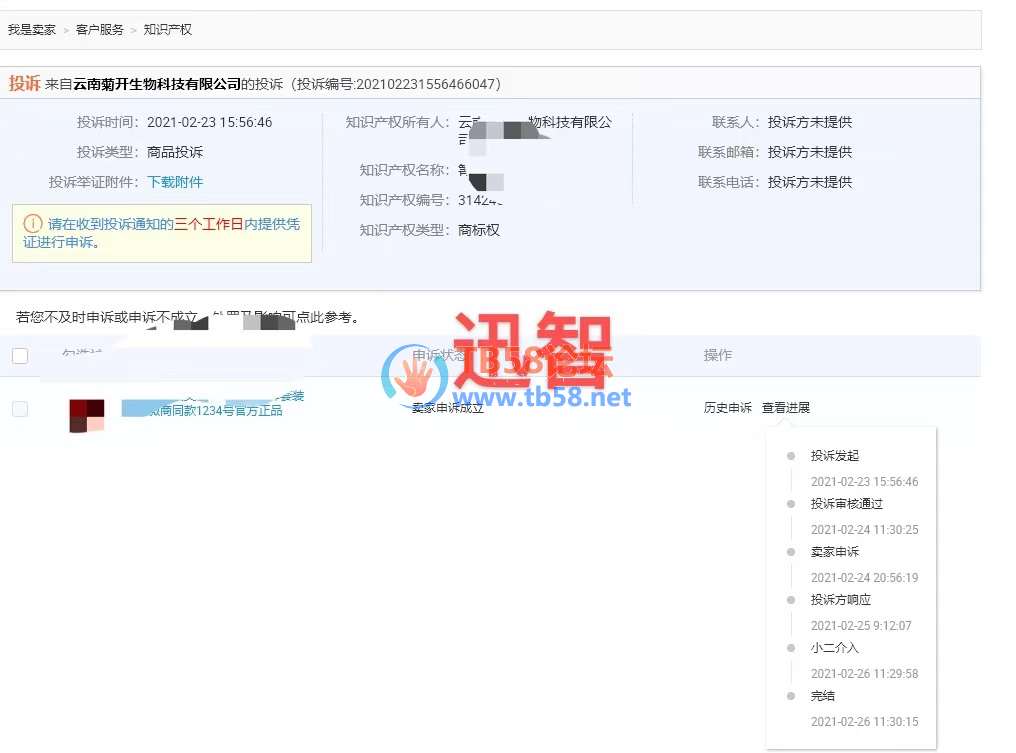Screen dimensions: 1016x753
Task: Follow the 点此参考 reference link
Action: [324, 317]
